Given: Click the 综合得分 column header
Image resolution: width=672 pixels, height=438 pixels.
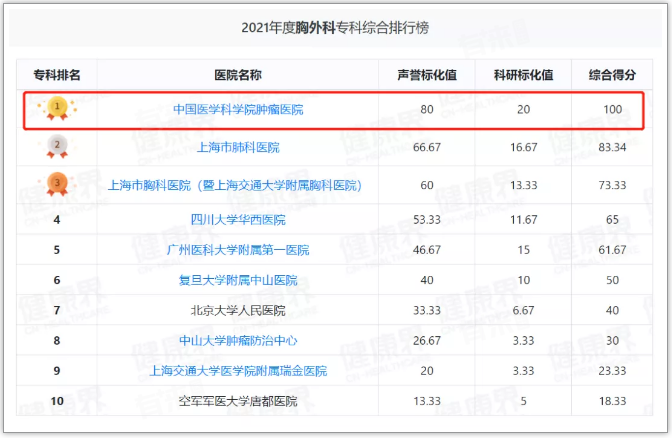Looking at the screenshot, I should [613, 75].
